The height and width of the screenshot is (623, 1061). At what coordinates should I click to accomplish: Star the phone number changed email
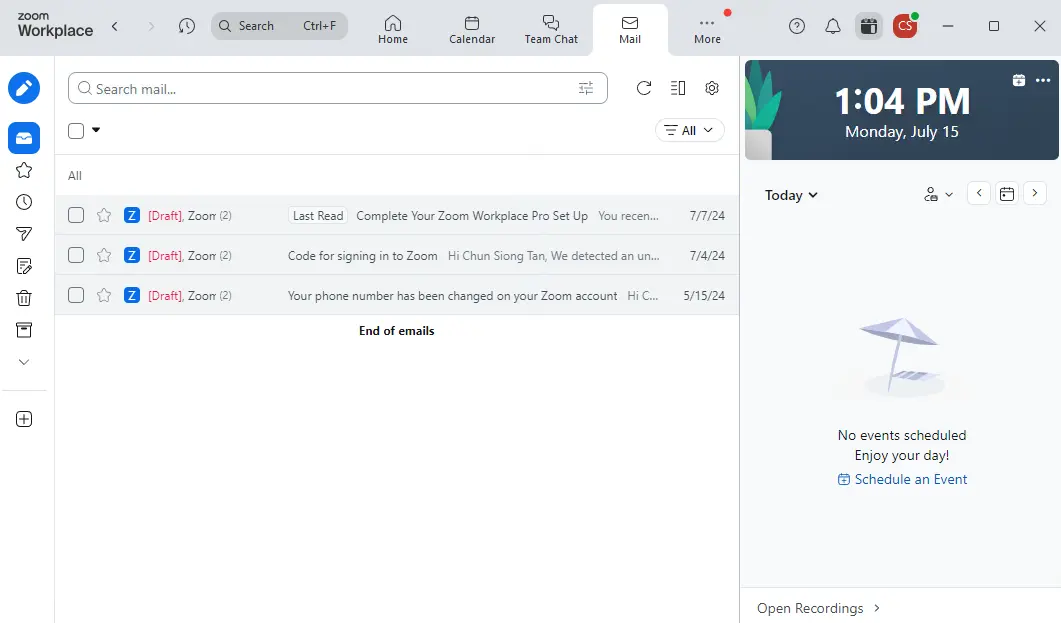[x=103, y=295]
